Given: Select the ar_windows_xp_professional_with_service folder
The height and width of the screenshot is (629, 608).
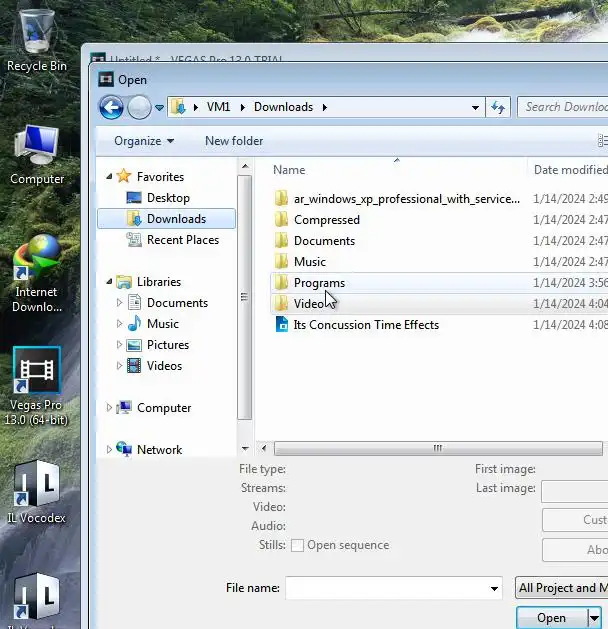Looking at the screenshot, I should click(x=407, y=199).
